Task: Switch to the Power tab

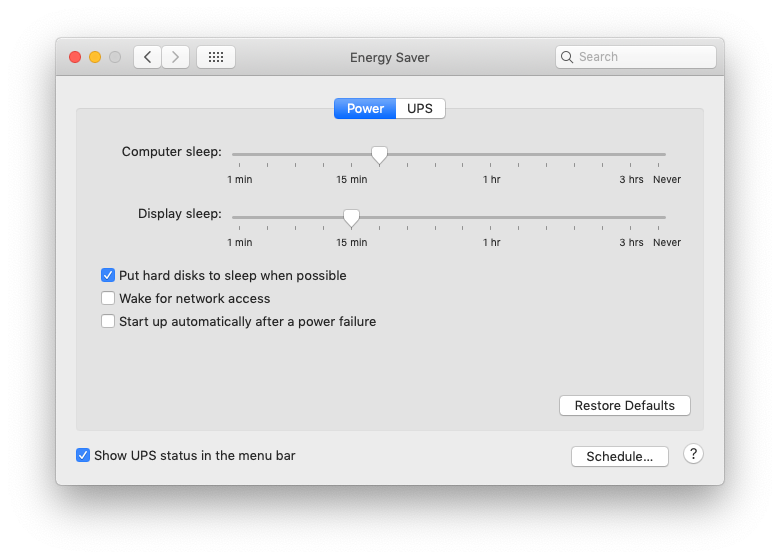Action: click(x=365, y=108)
